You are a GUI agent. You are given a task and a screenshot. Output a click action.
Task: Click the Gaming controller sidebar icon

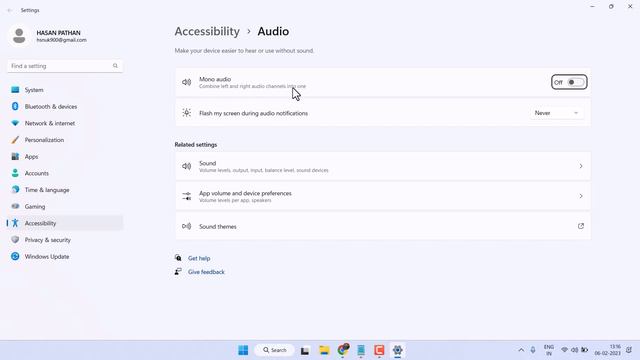click(15, 206)
